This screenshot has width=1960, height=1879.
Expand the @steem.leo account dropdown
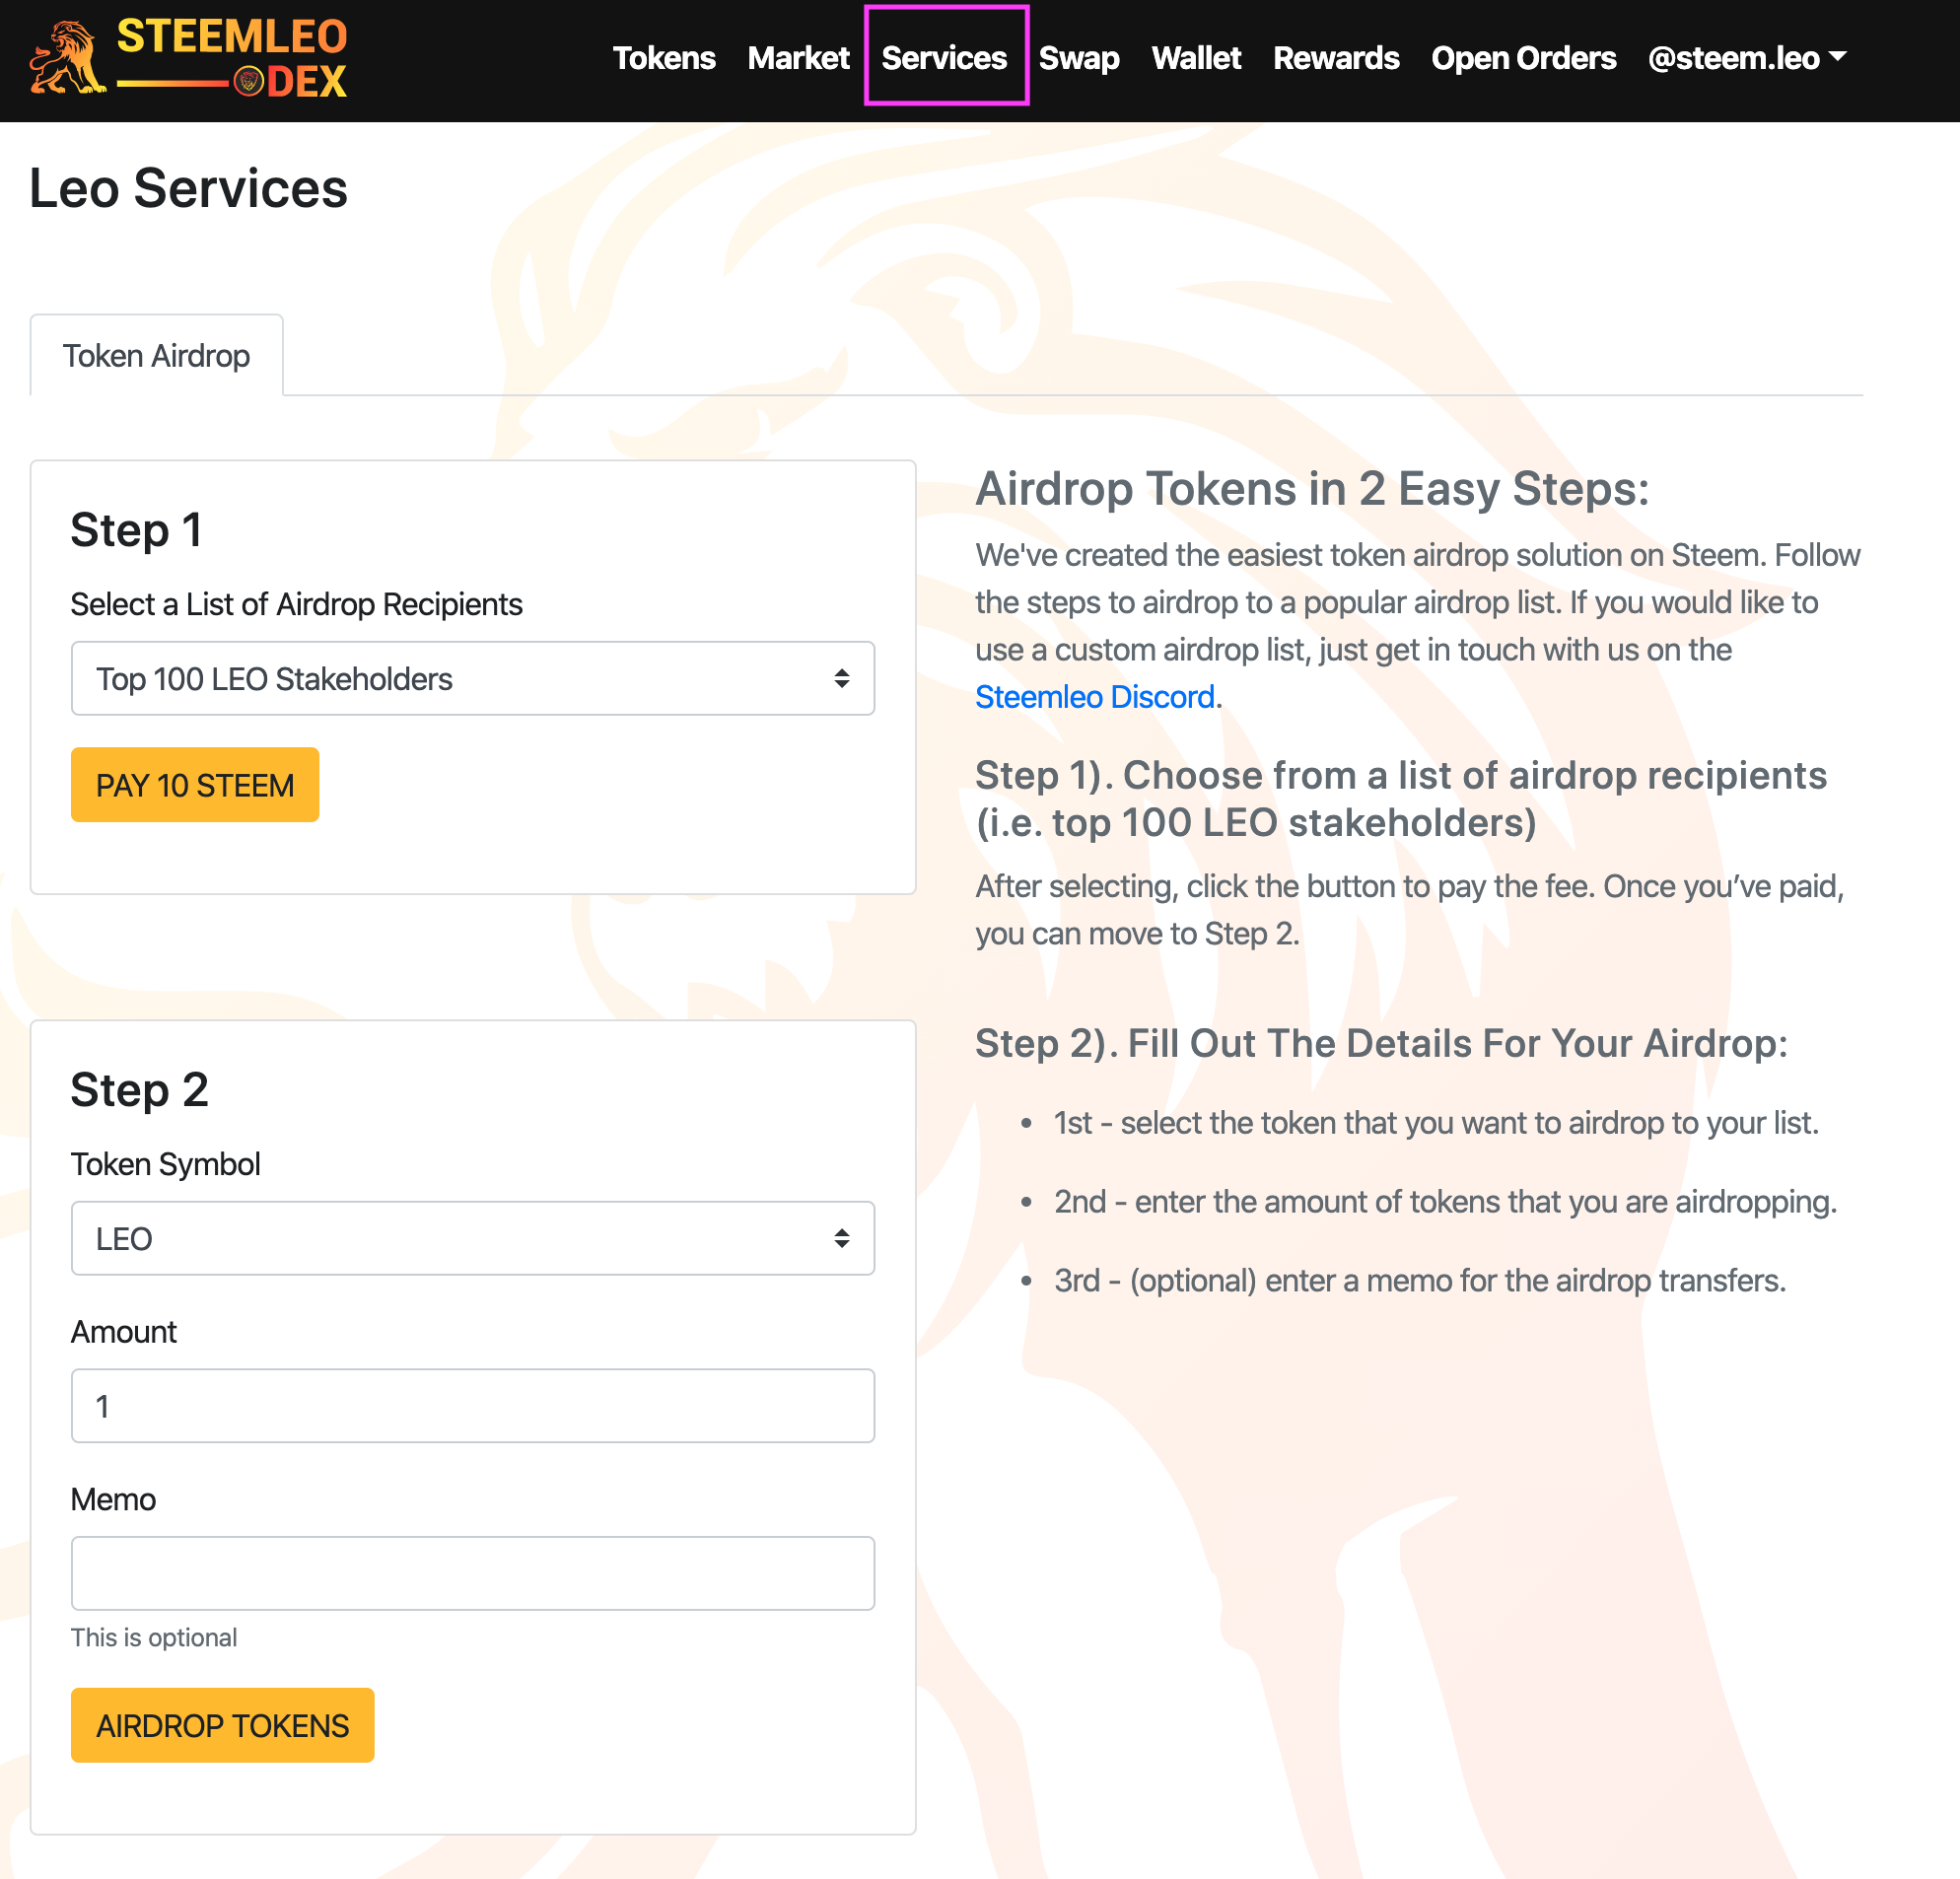tap(1746, 58)
